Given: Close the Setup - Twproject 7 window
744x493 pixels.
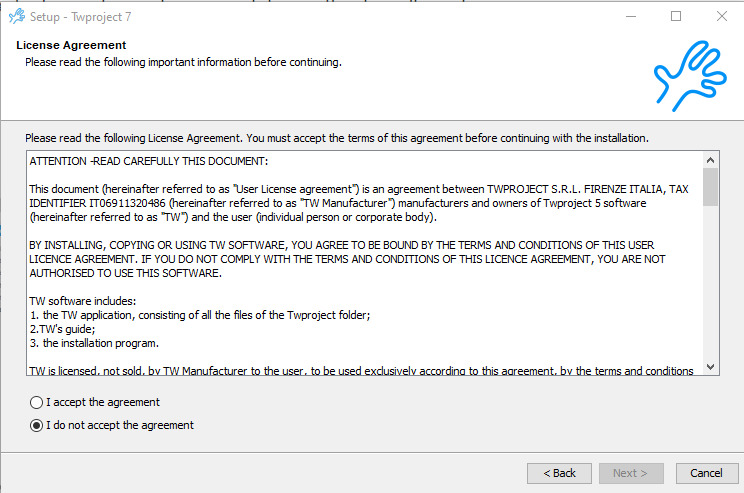Looking at the screenshot, I should coord(721,16).
